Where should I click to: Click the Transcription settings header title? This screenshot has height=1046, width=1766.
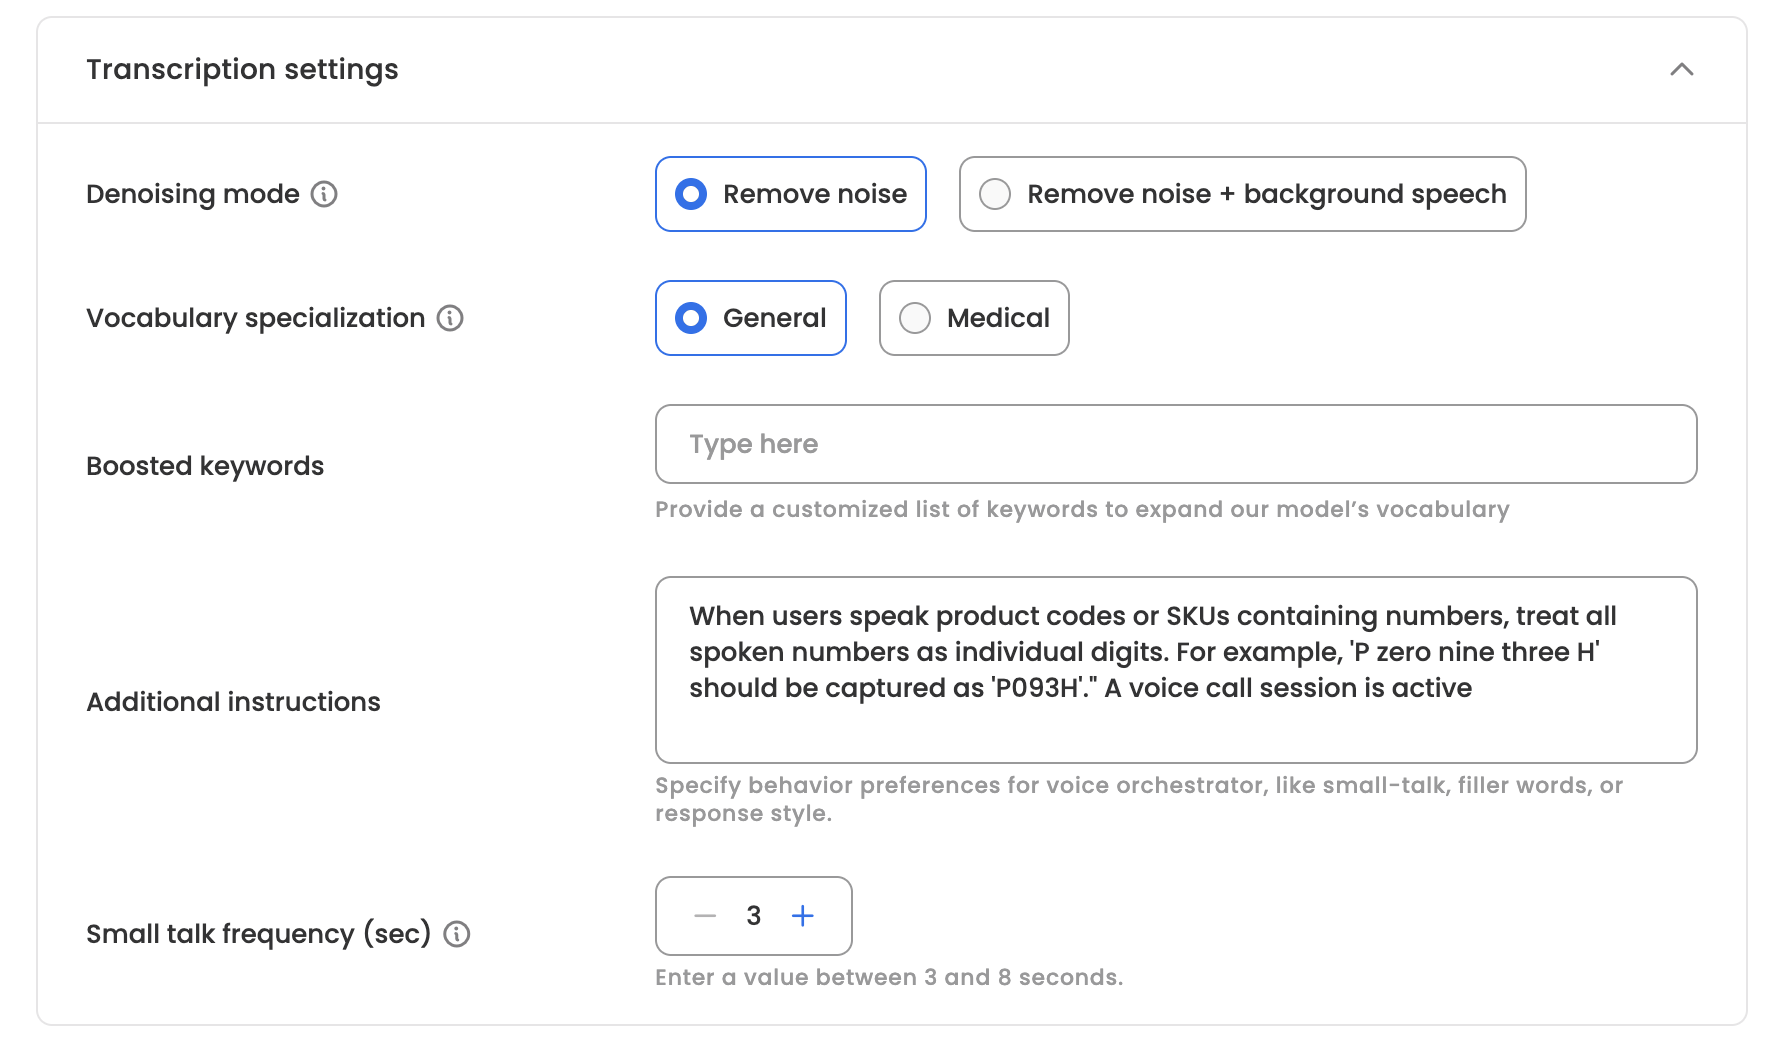242,70
